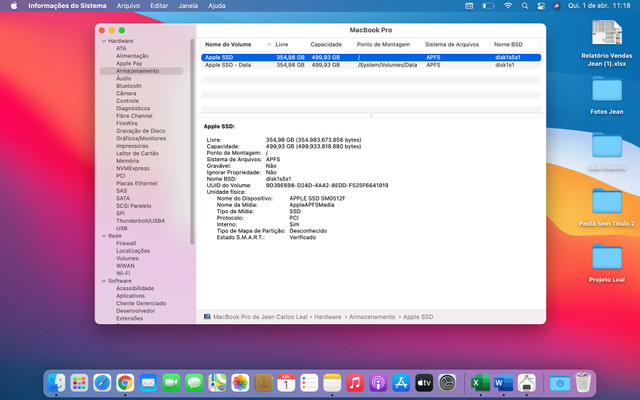Select Aplicativos under Software

tap(130, 296)
